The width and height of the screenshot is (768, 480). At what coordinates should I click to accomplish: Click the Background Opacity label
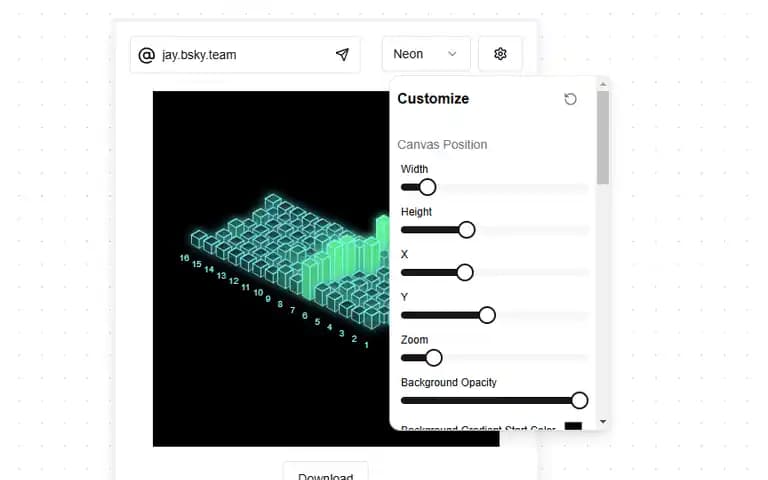(449, 383)
